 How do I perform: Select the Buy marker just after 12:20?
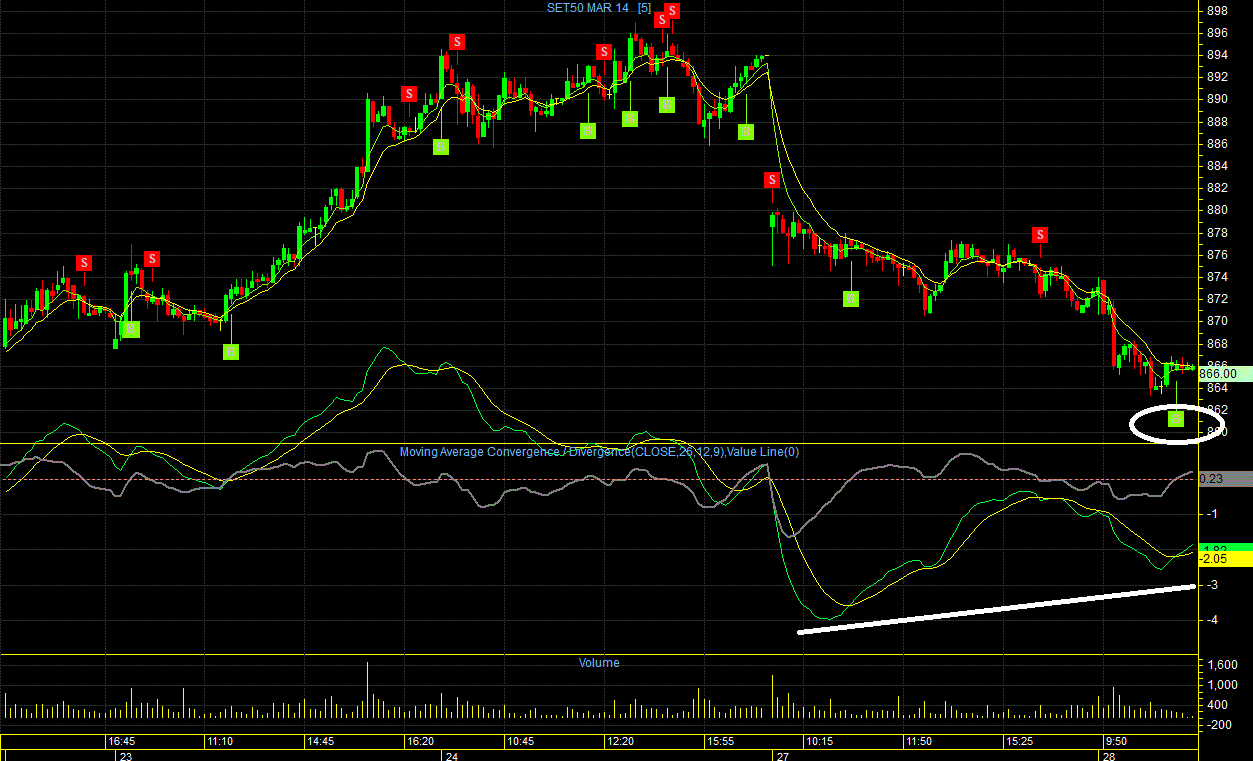coord(630,119)
